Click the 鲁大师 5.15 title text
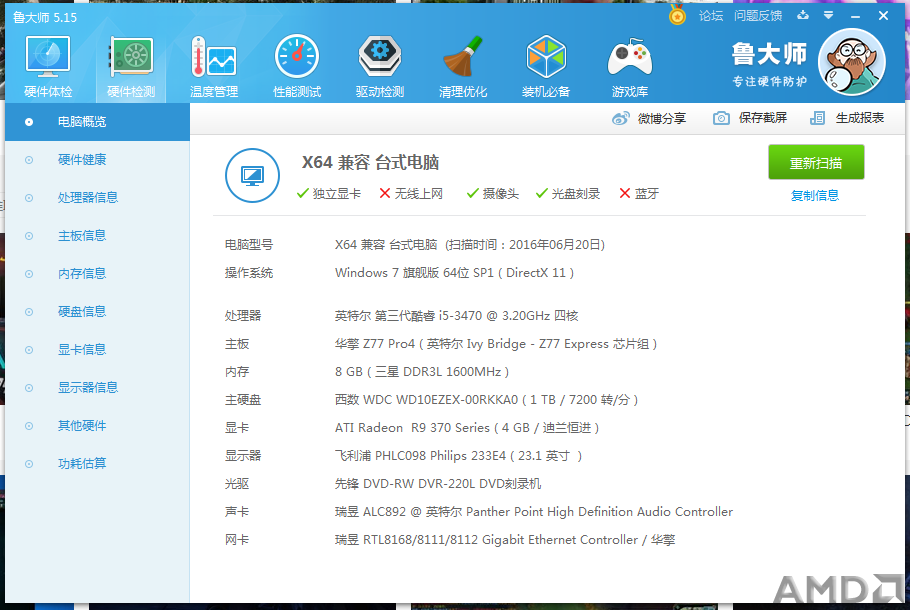Image resolution: width=910 pixels, height=610 pixels. pos(45,17)
